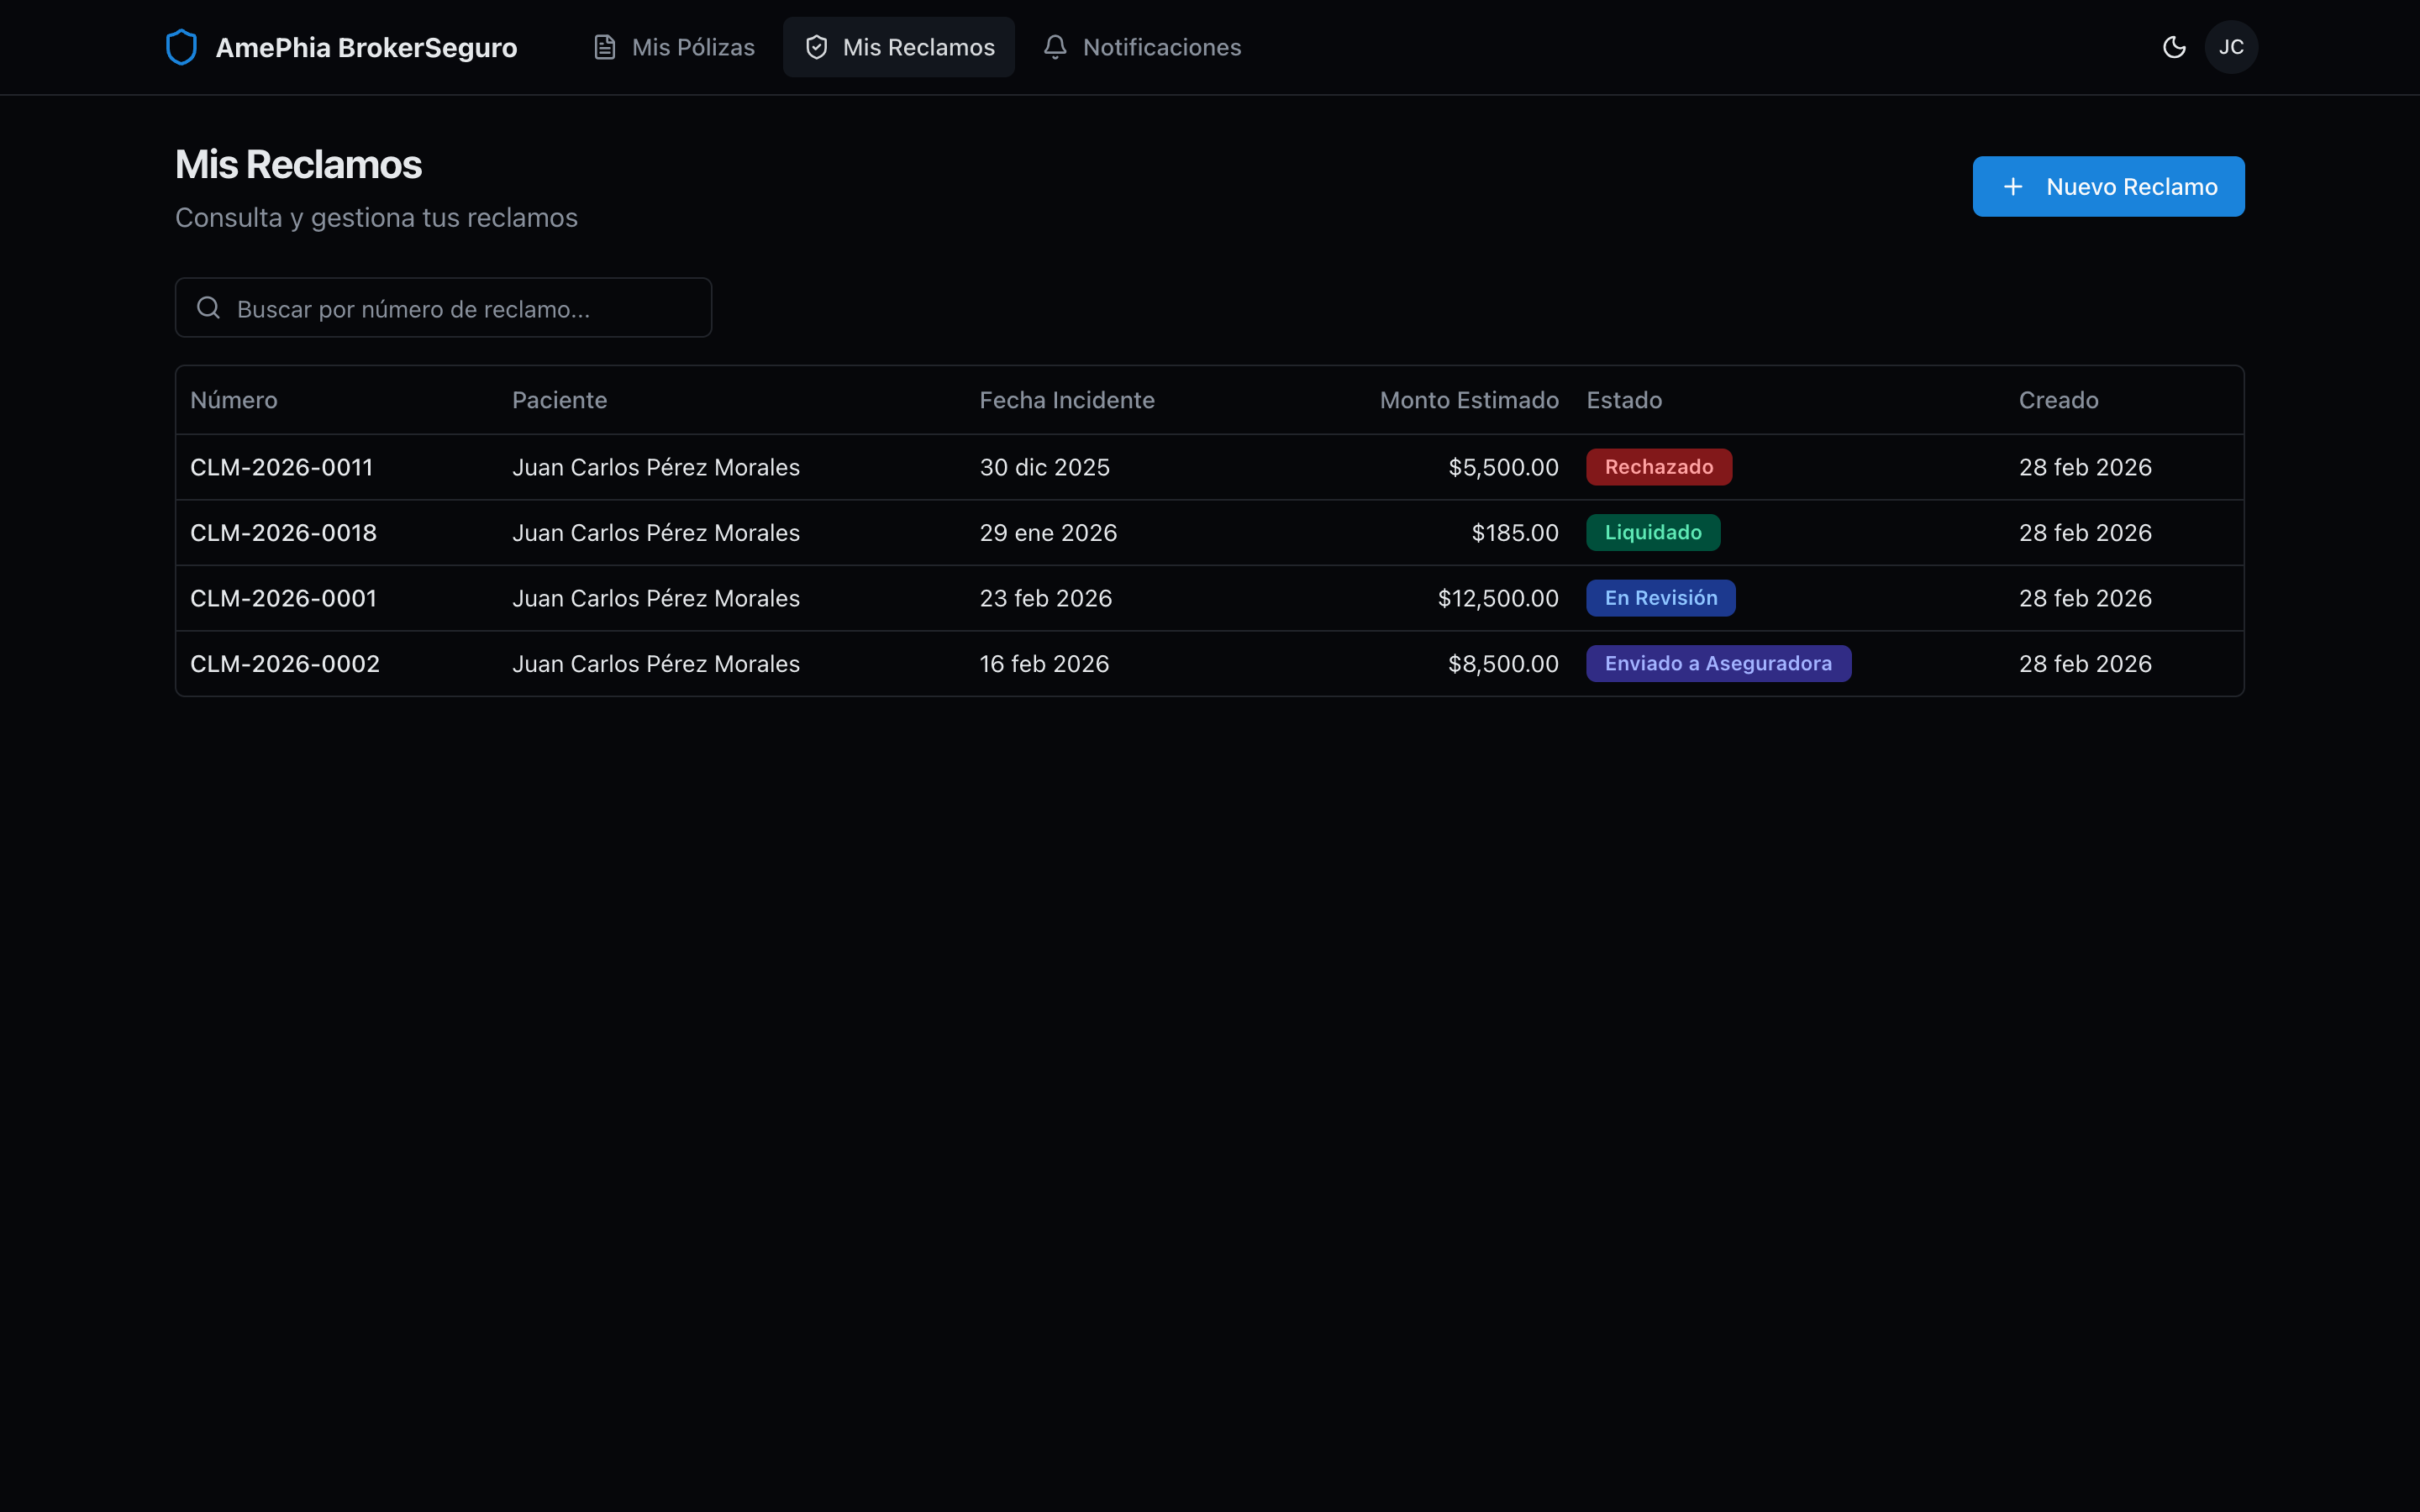Click the Mis Reclamos page heading
This screenshot has height=1512, width=2420.
tap(298, 165)
